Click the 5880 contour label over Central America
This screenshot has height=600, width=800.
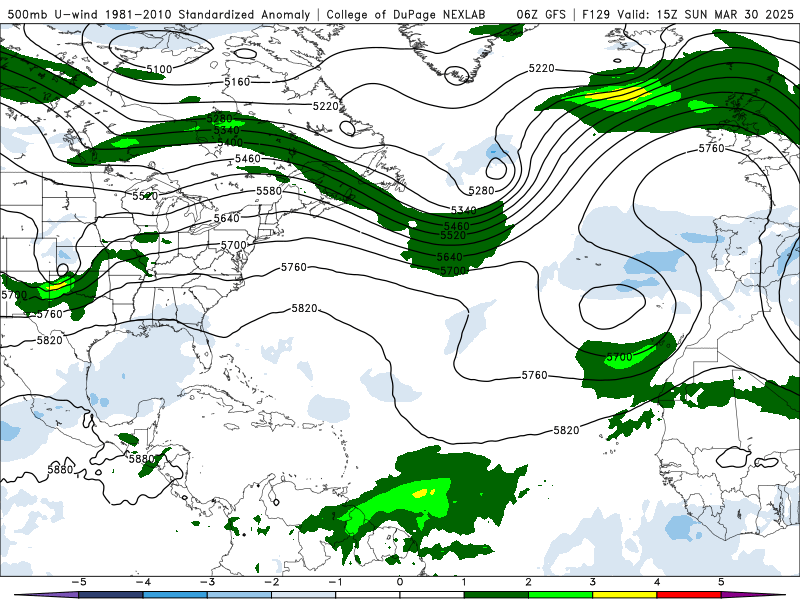(x=141, y=459)
